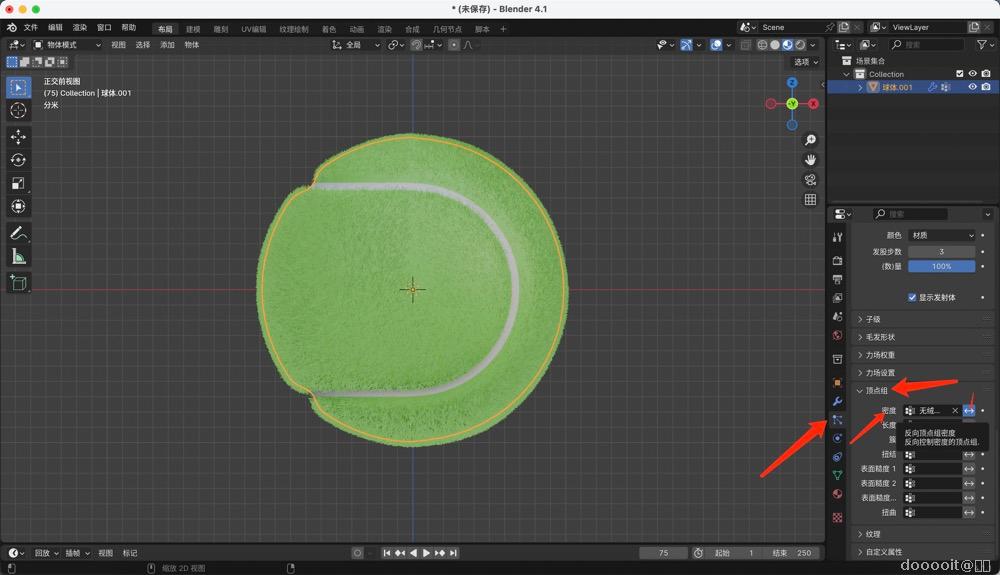Open the Particle properties tab
1000x575 pixels.
(837, 420)
